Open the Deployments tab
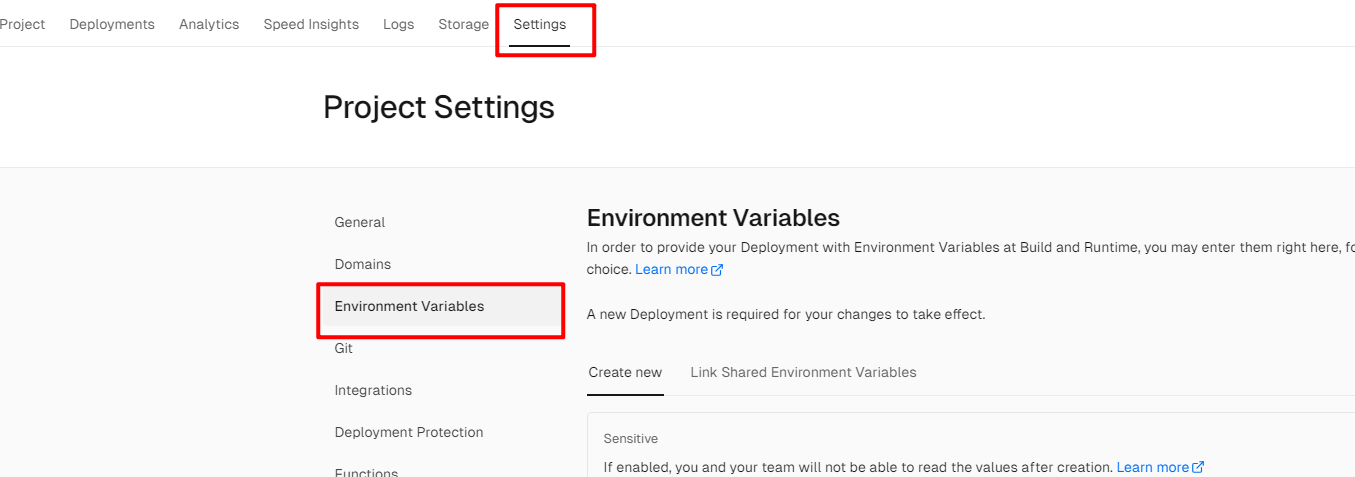 pyautogui.click(x=112, y=24)
